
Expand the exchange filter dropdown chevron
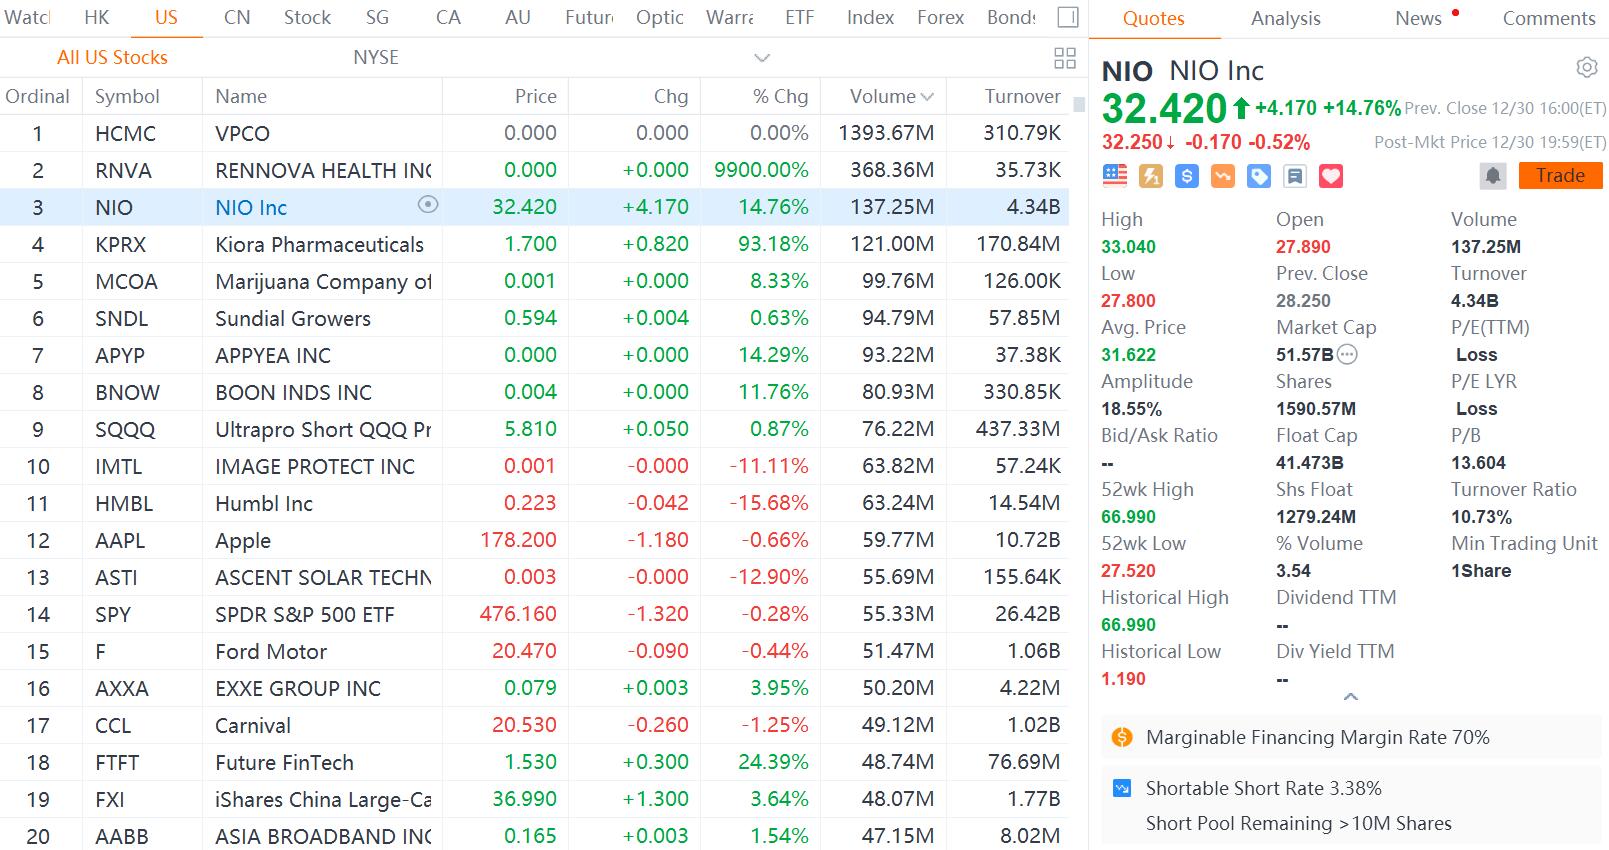point(762,58)
